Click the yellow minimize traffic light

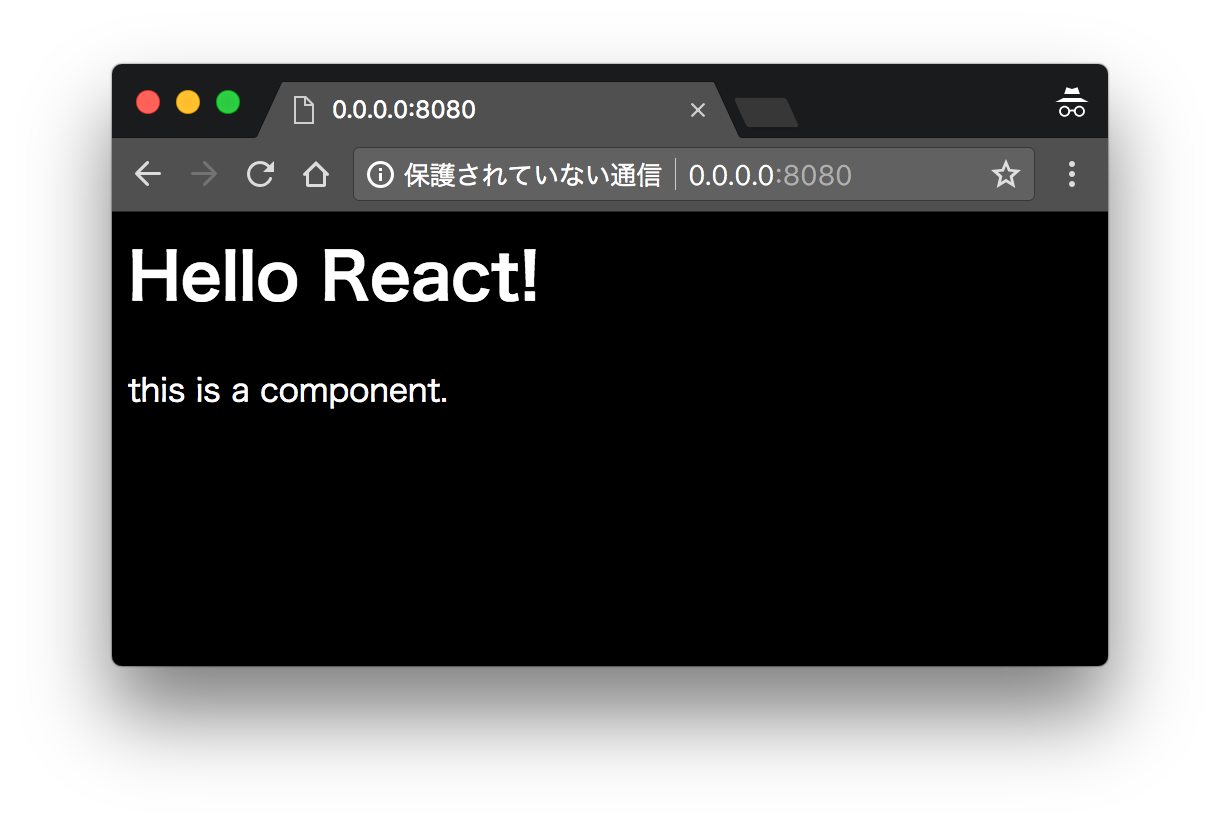pyautogui.click(x=188, y=101)
